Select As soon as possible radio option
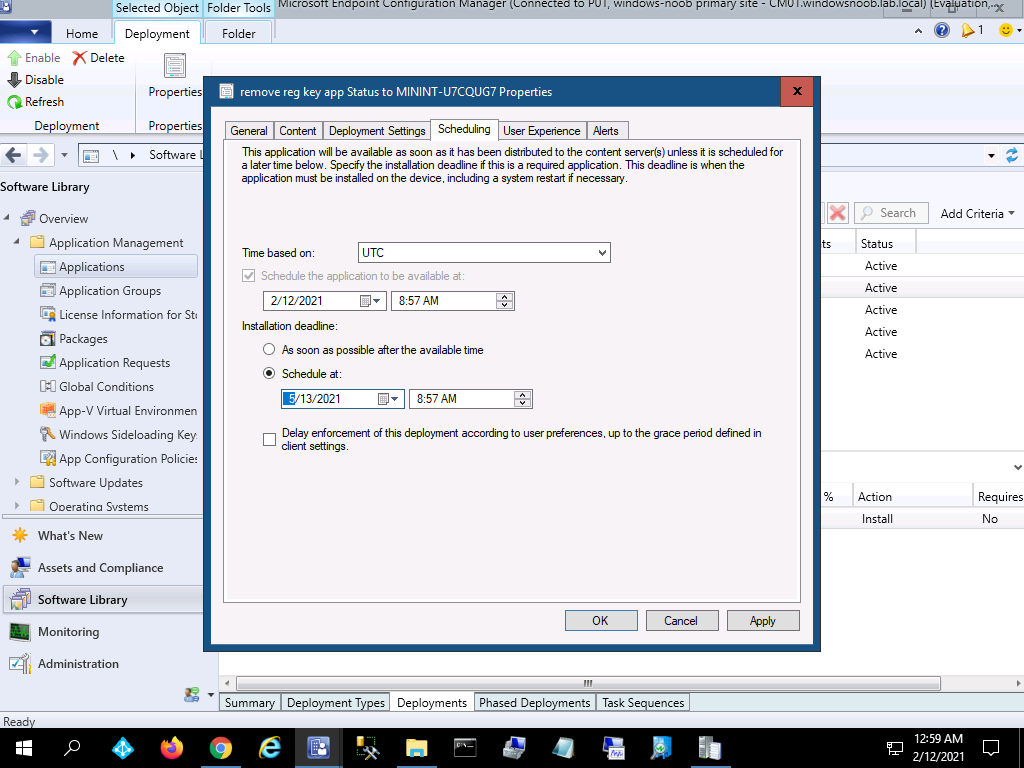 (x=268, y=349)
